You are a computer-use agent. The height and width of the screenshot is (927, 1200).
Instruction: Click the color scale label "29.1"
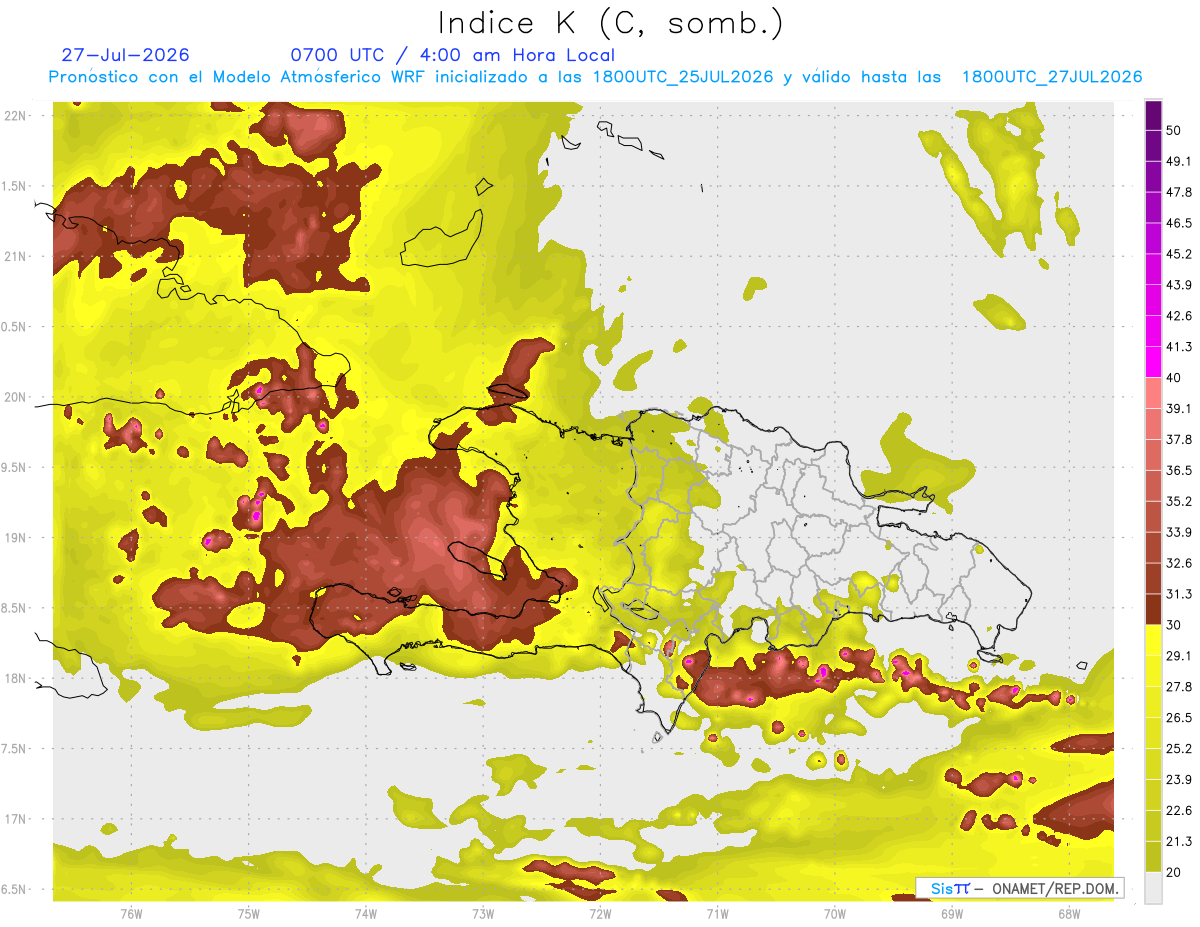coord(1179,656)
